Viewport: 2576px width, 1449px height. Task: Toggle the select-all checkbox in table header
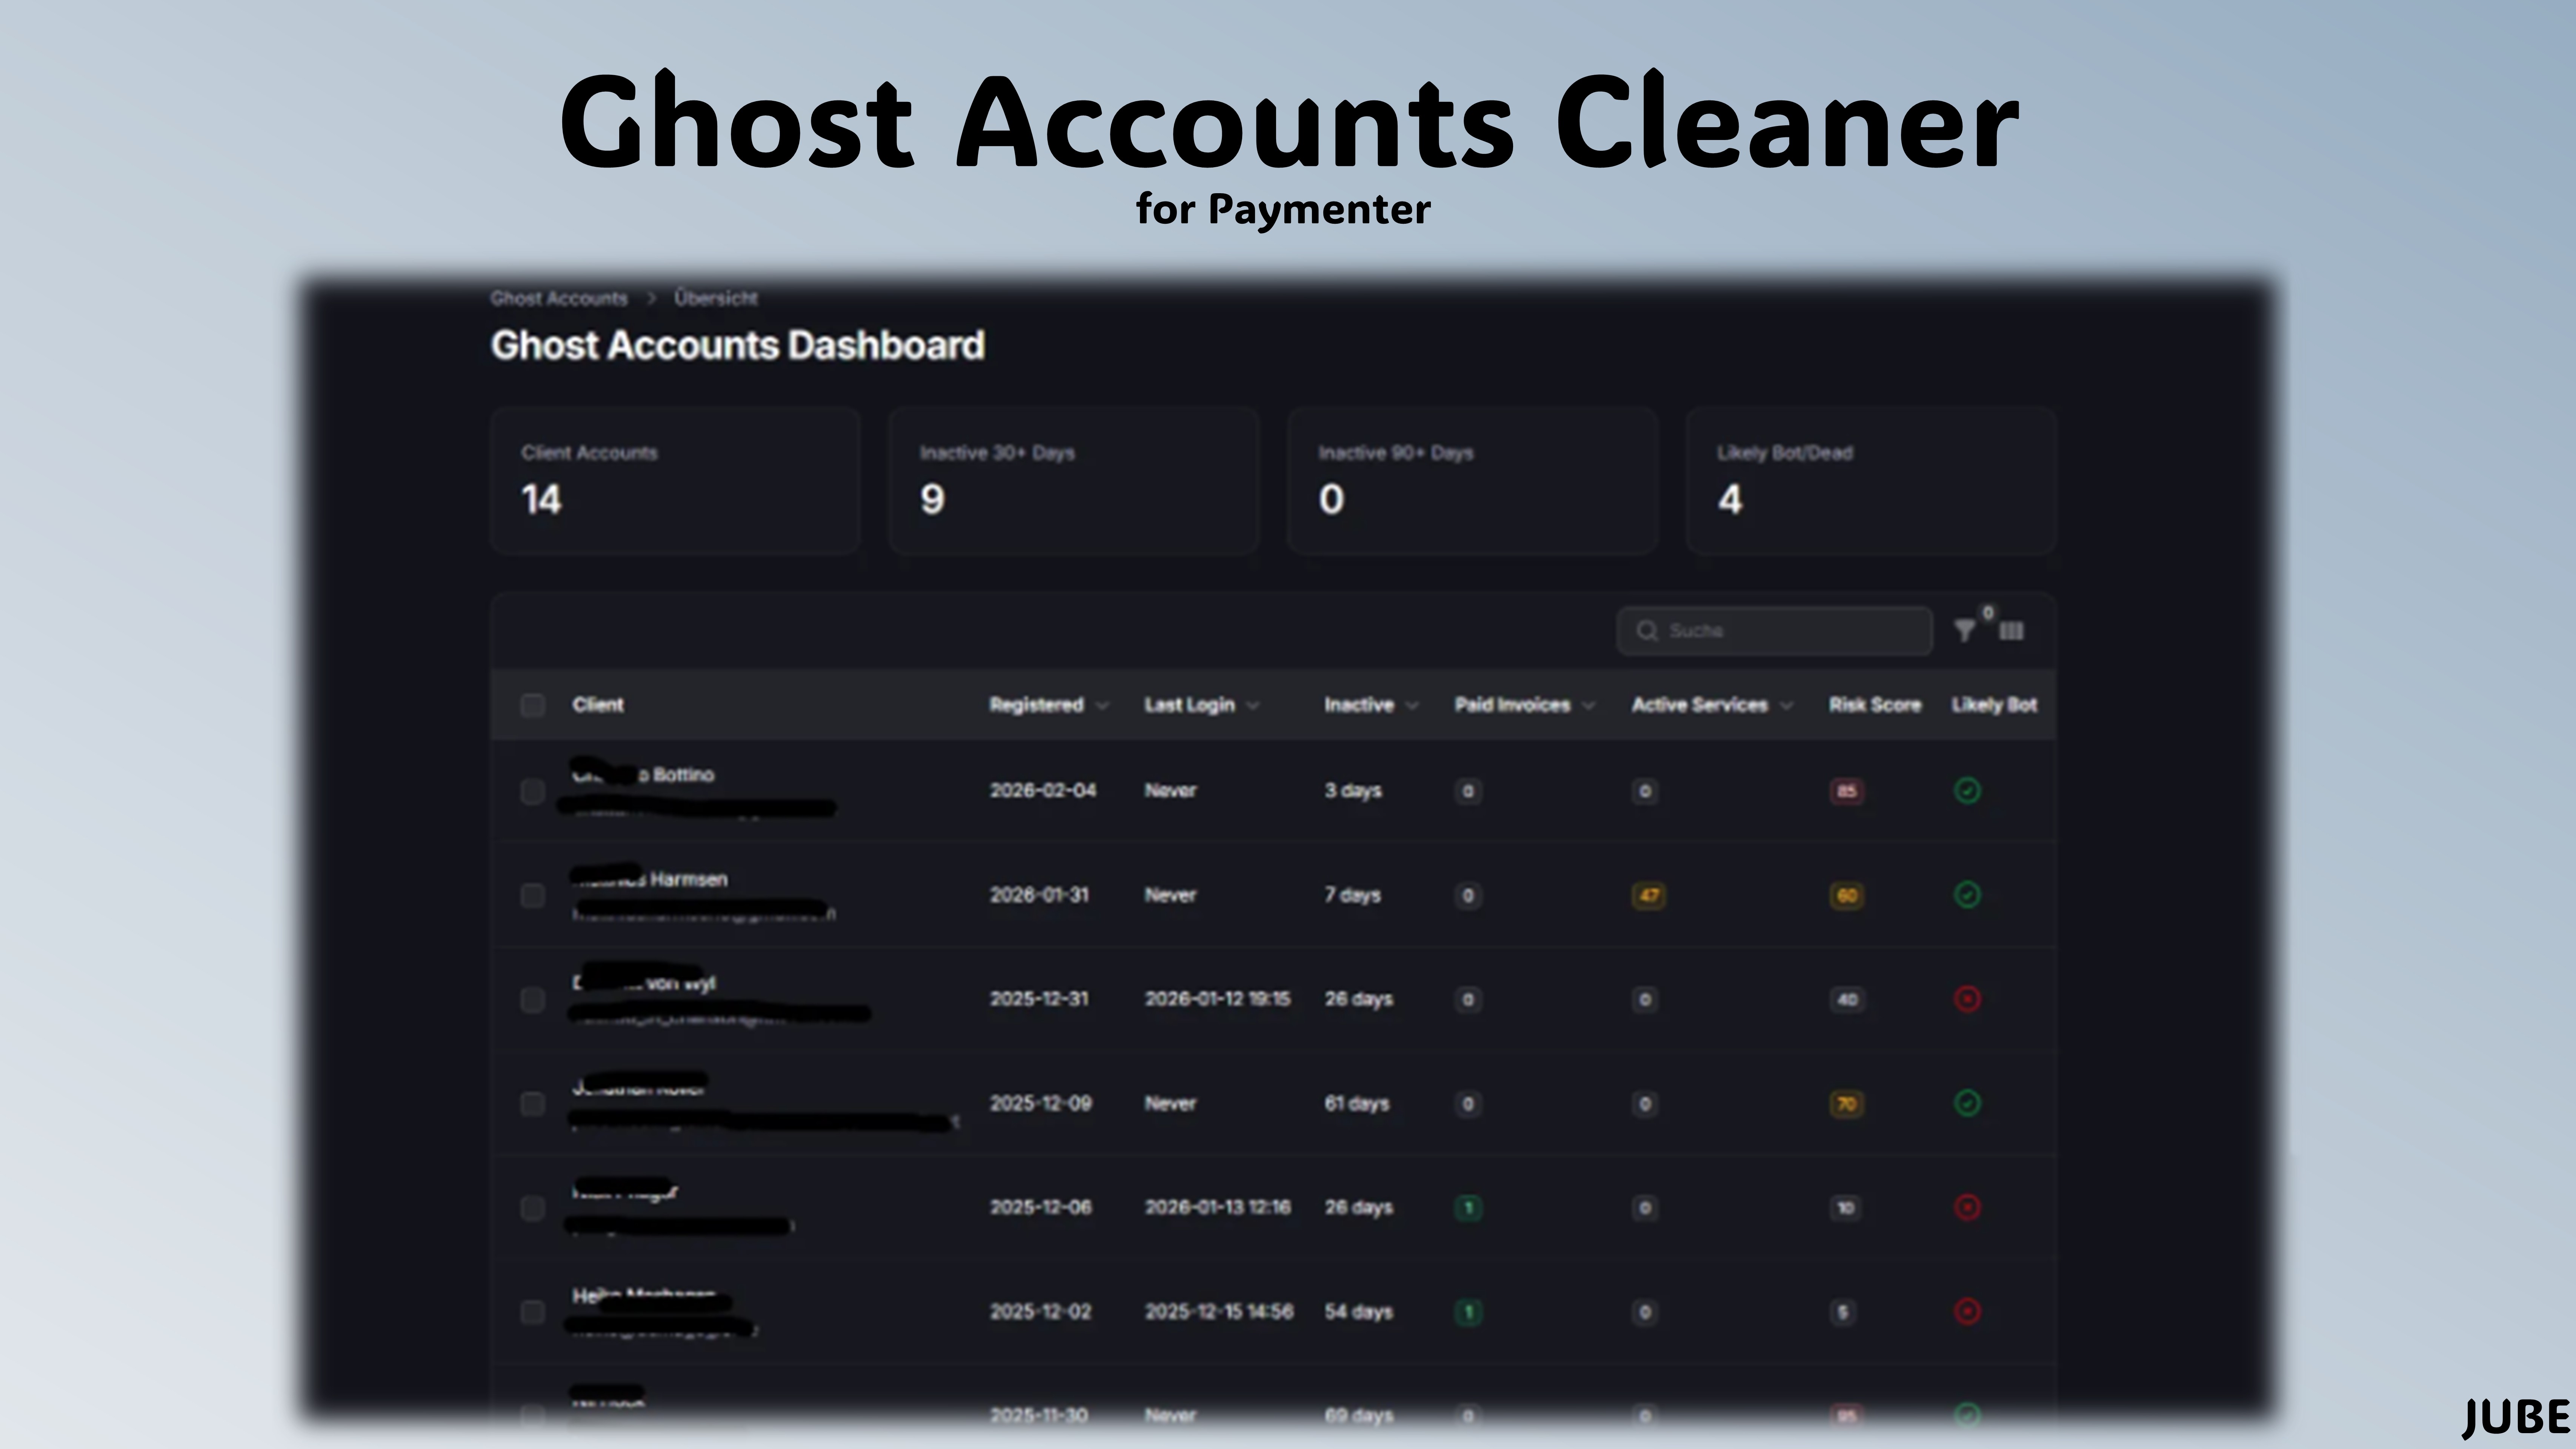533,705
